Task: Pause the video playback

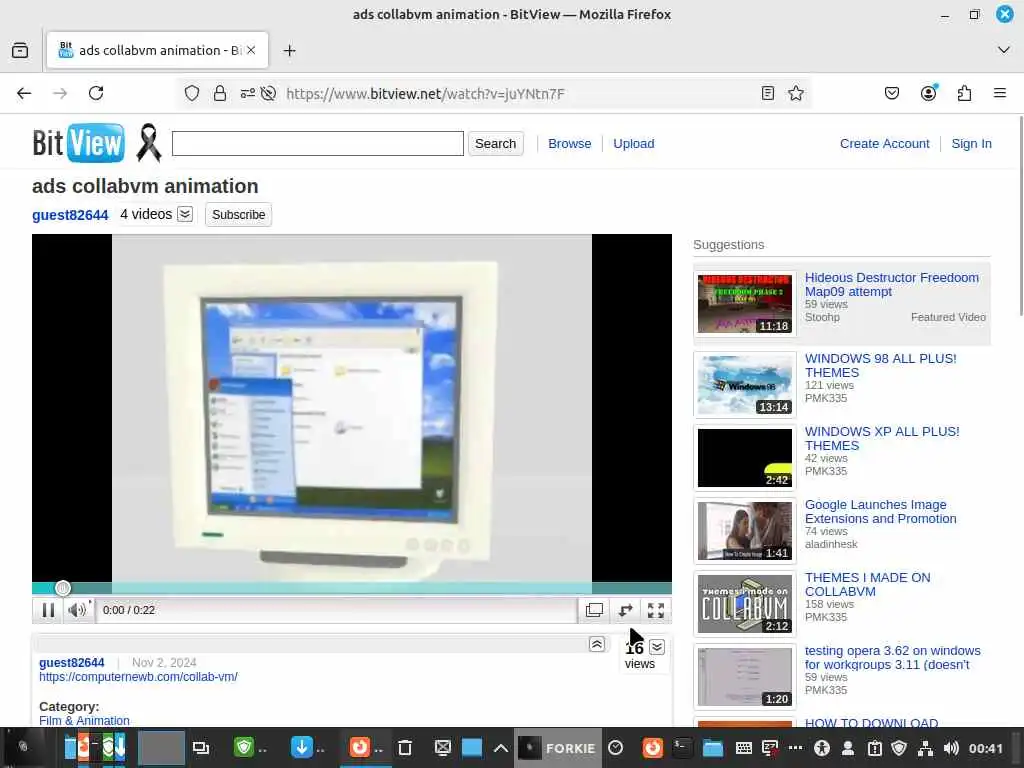Action: pyautogui.click(x=48, y=610)
